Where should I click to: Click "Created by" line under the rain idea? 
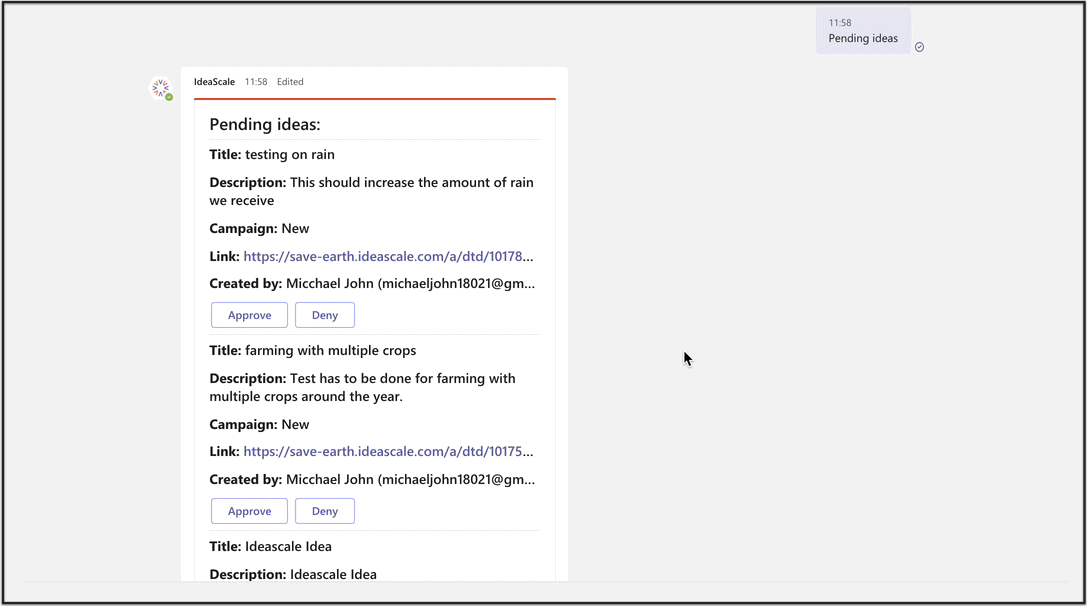(372, 284)
